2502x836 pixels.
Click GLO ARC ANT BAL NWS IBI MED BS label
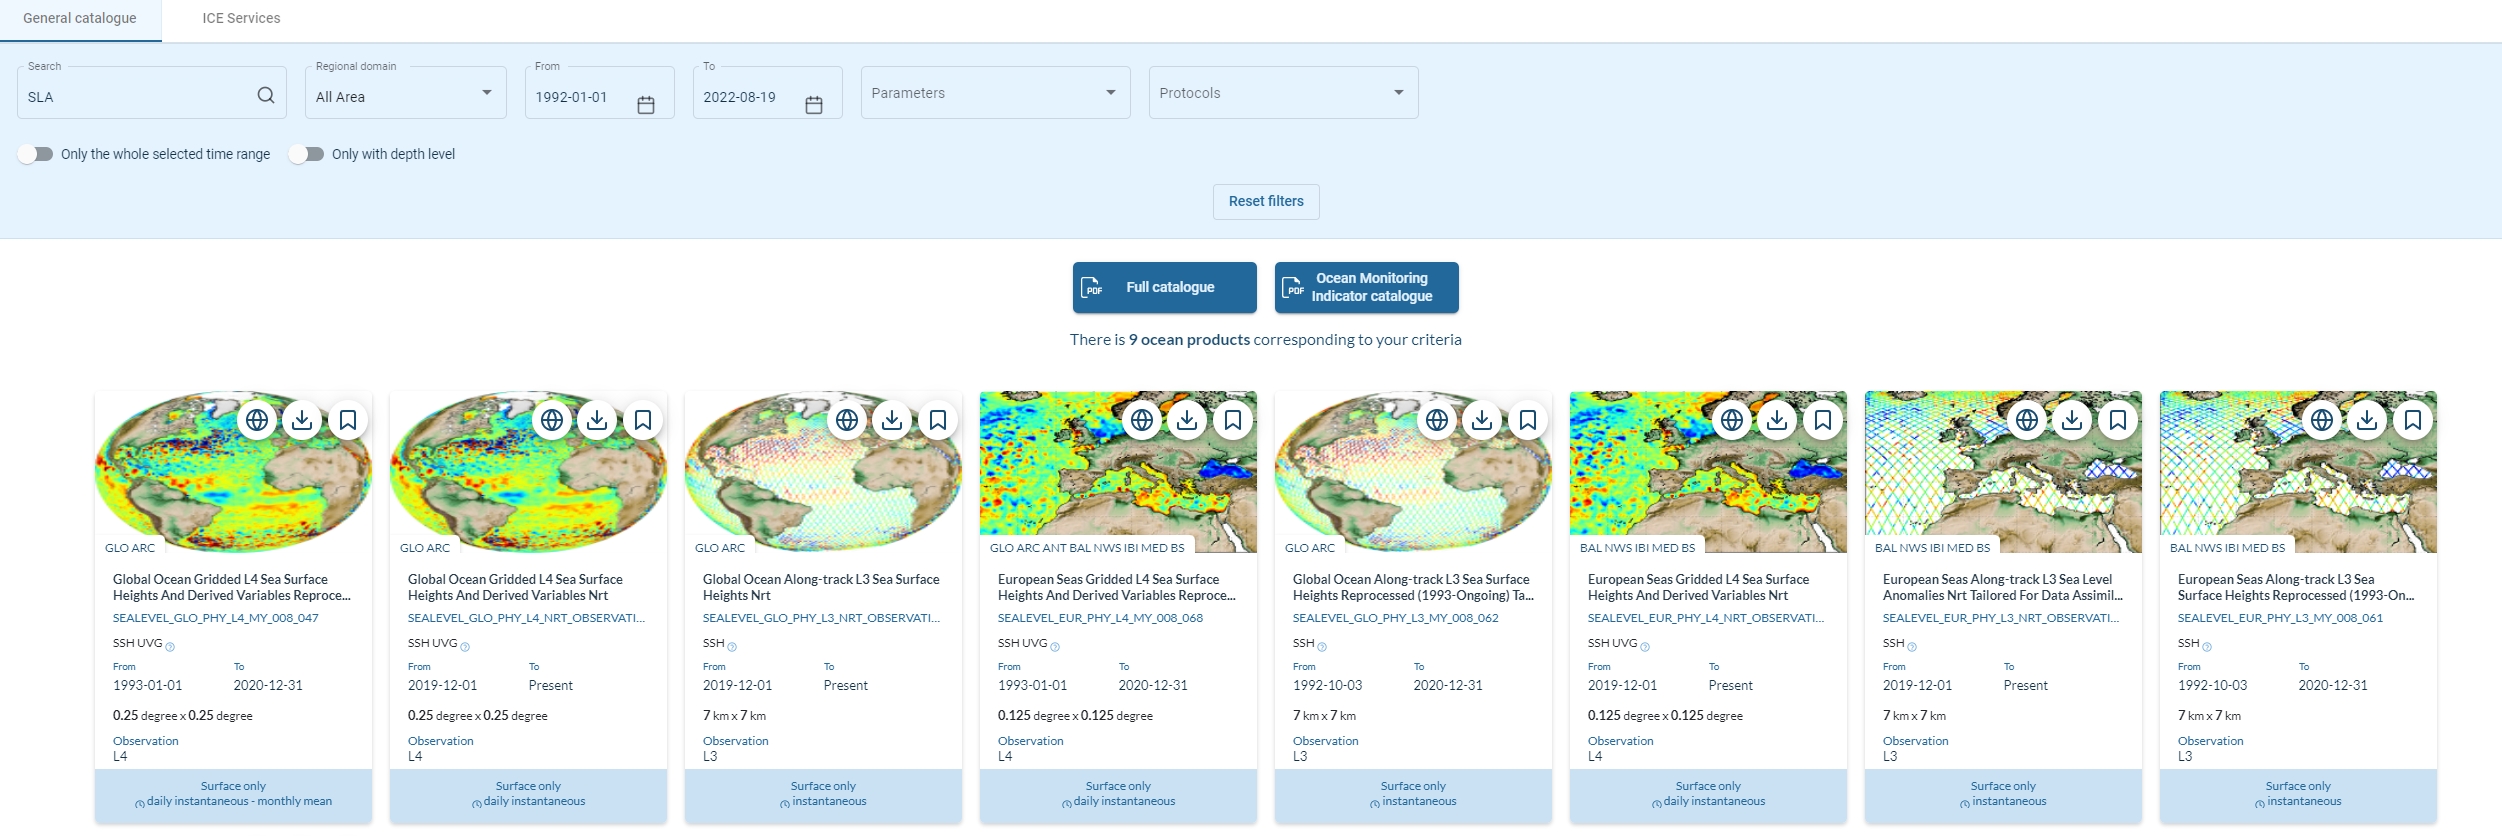click(1087, 548)
